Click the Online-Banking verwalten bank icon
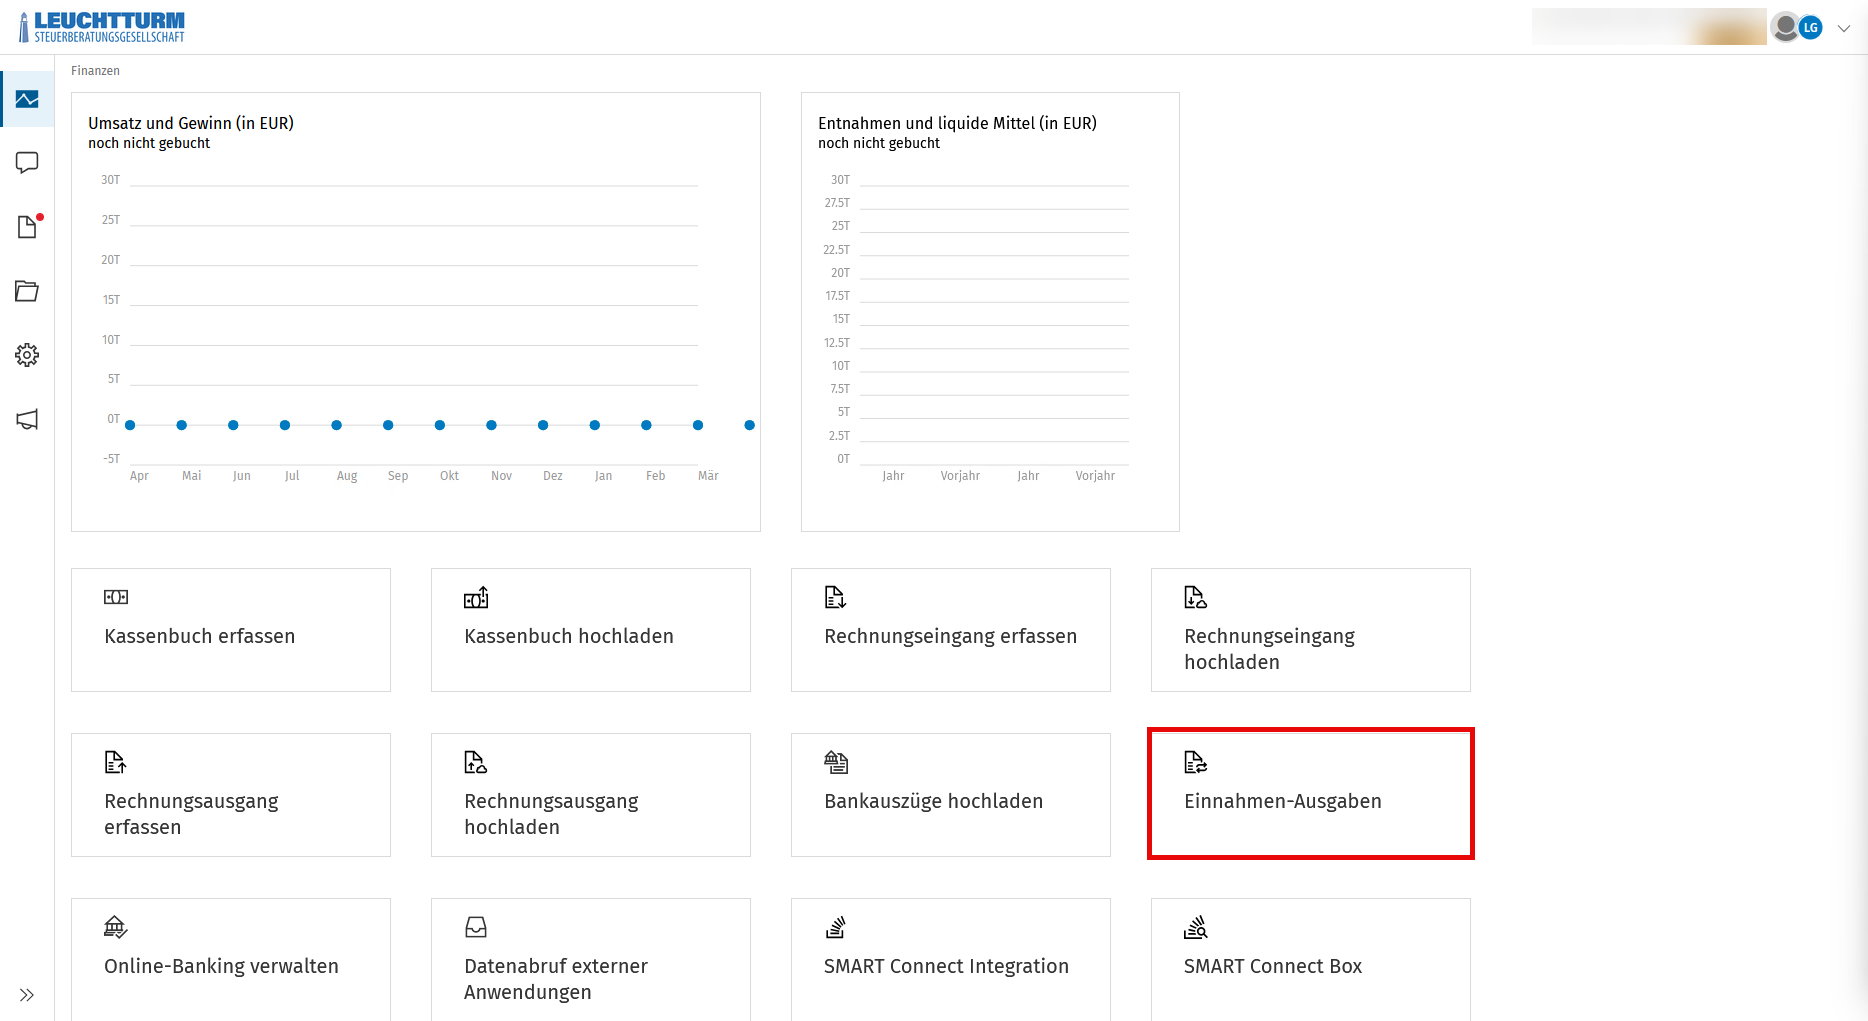Viewport: 1868px width, 1021px height. coord(116,927)
